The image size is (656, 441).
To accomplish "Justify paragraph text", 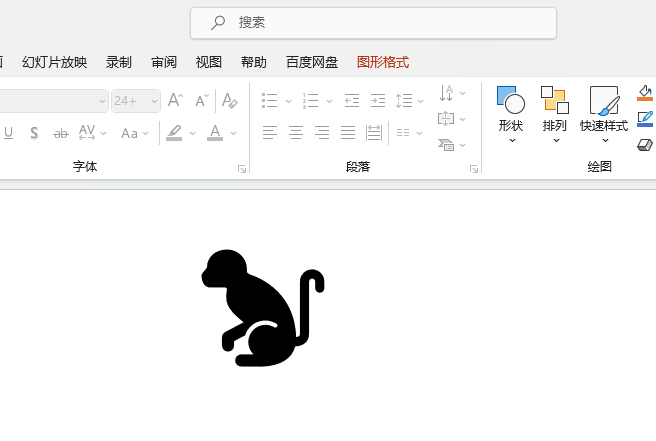I will [348, 133].
